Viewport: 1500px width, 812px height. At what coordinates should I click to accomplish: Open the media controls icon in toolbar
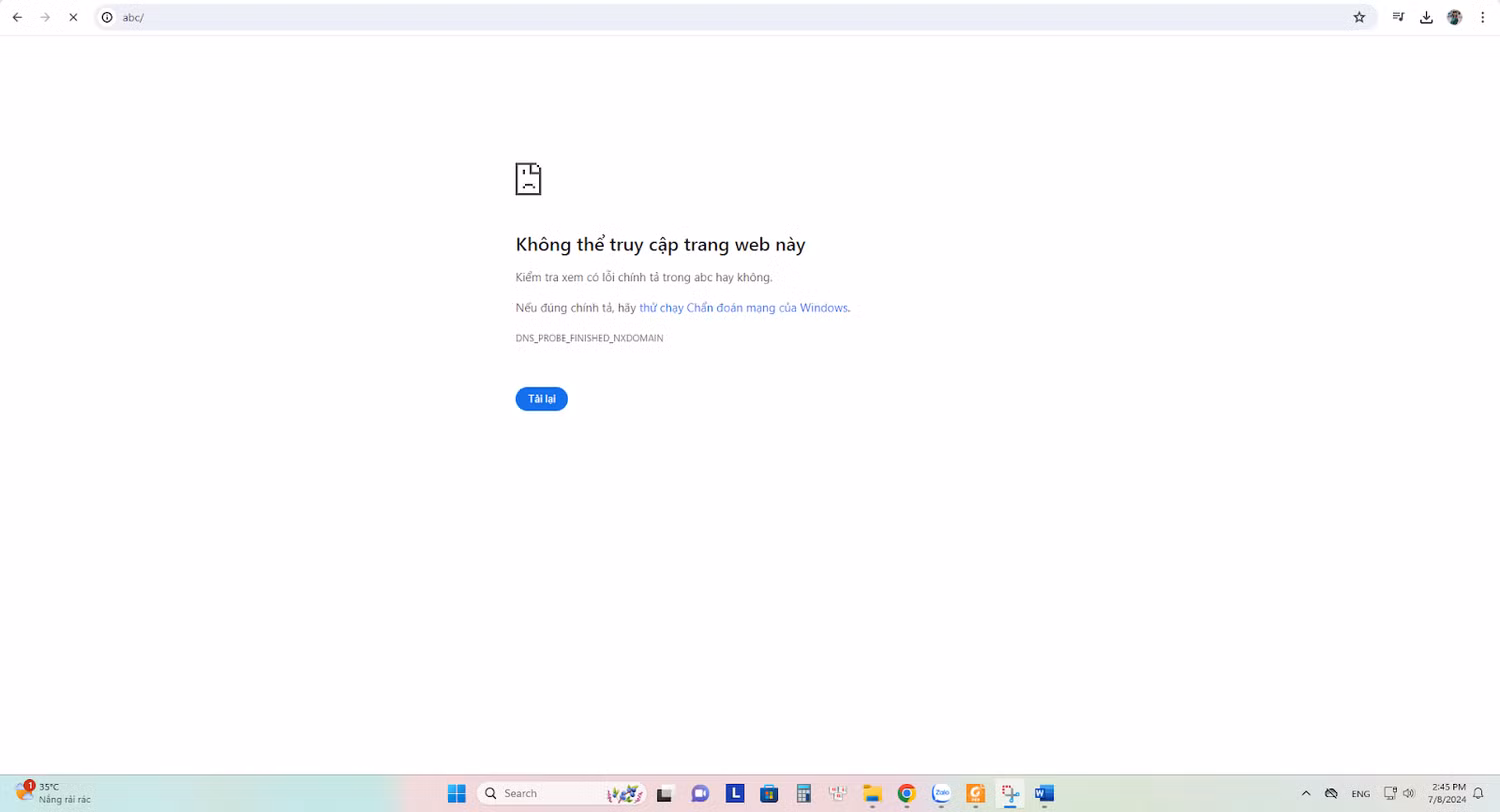coord(1398,17)
